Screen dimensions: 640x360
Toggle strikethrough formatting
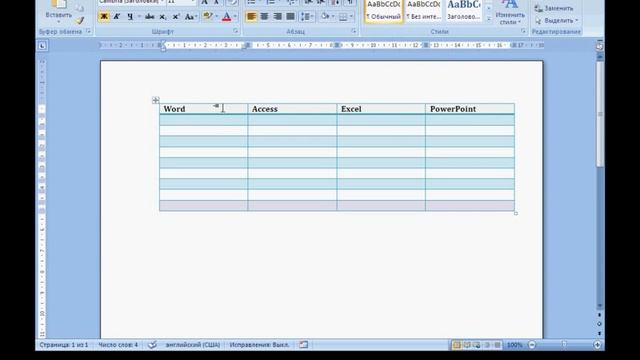[x=150, y=17]
